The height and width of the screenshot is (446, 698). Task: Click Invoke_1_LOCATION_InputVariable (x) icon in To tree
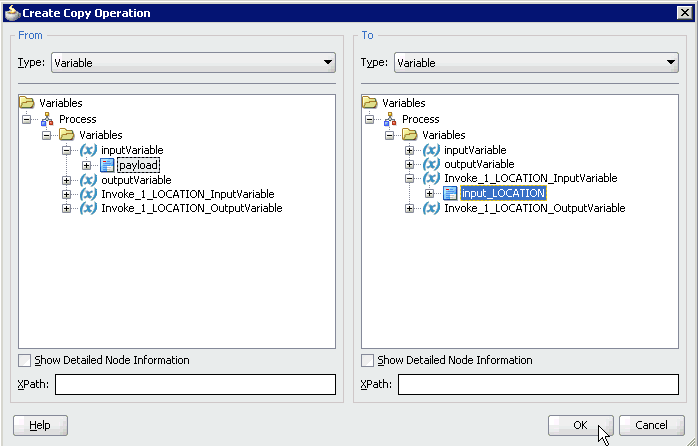tap(431, 178)
